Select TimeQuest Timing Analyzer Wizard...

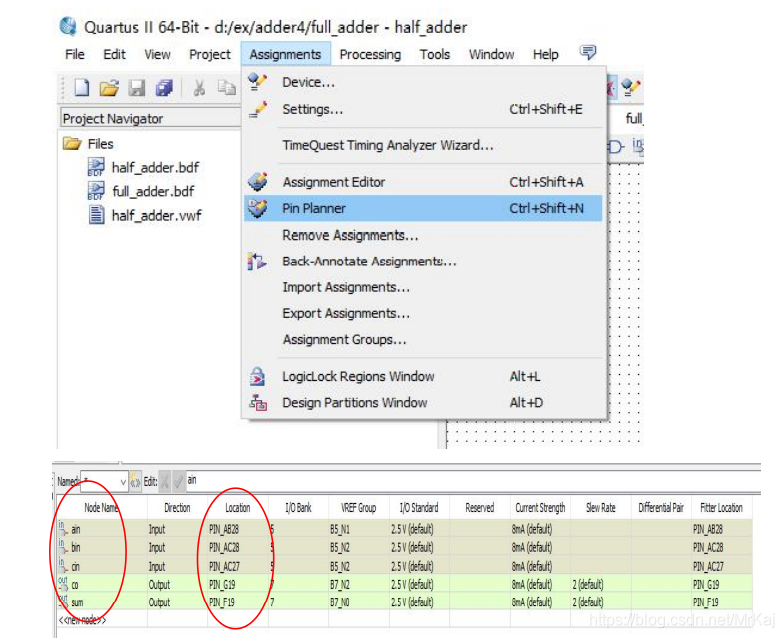(x=423, y=145)
